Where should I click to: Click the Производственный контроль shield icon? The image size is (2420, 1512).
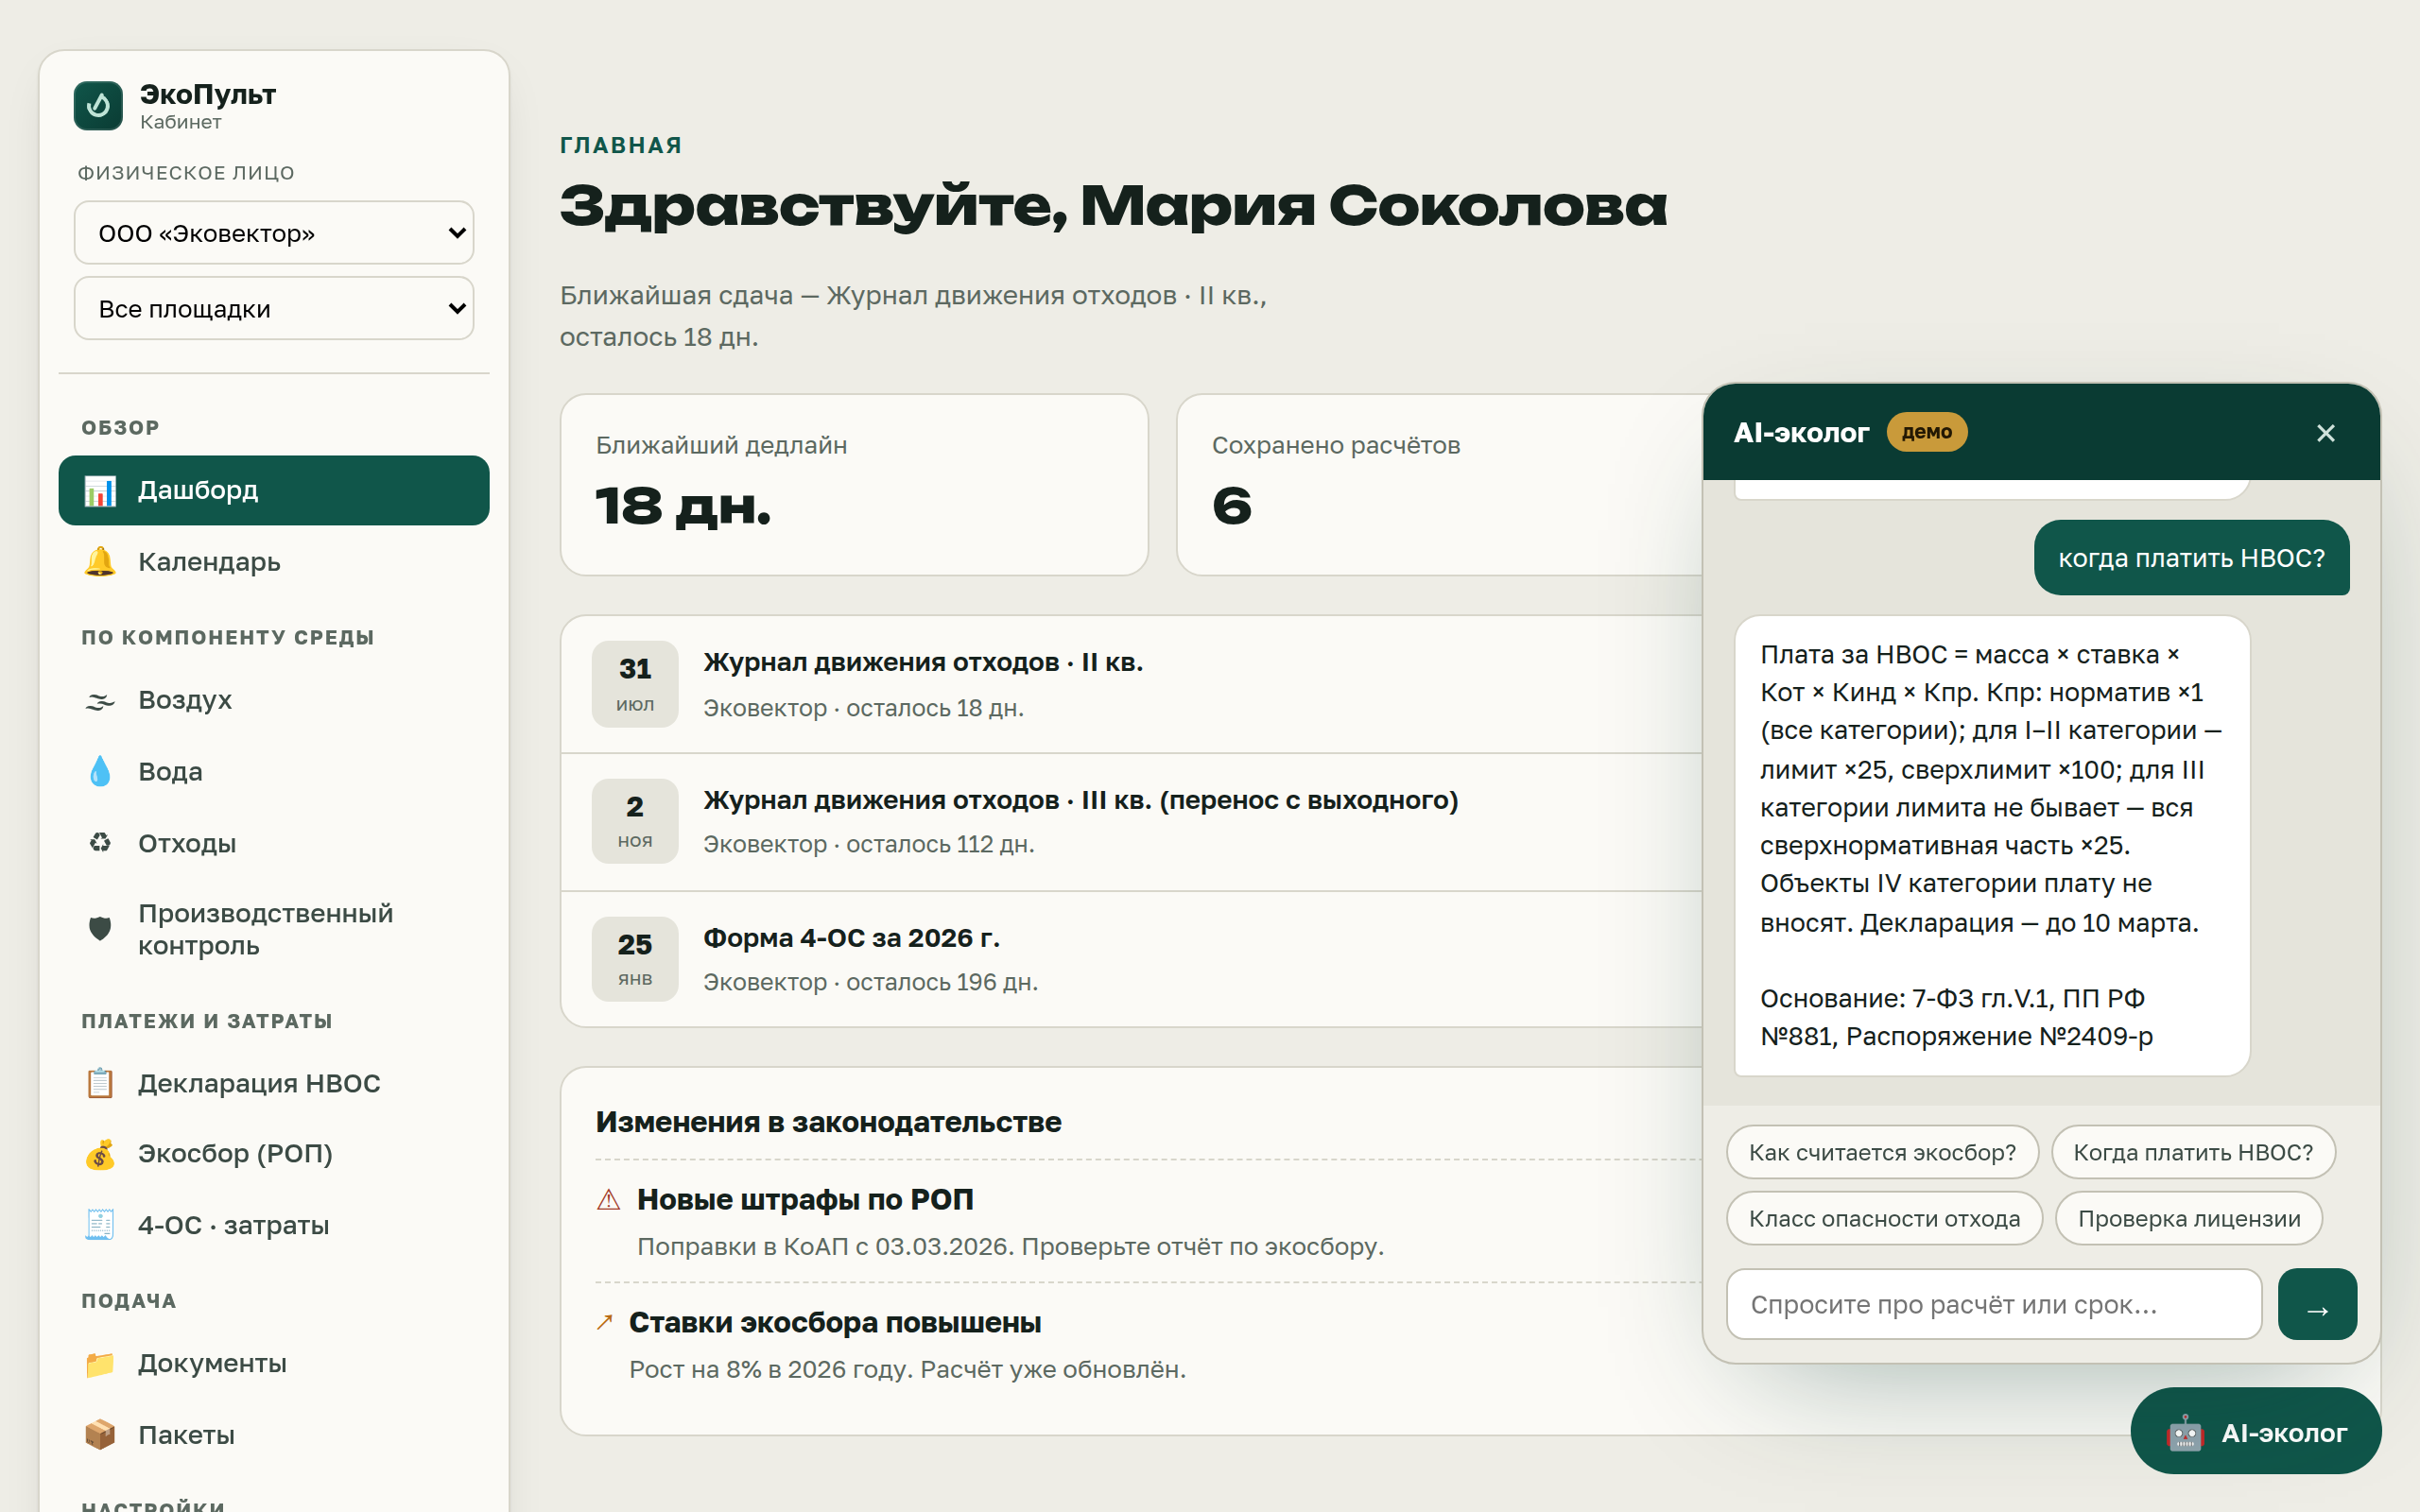click(100, 929)
